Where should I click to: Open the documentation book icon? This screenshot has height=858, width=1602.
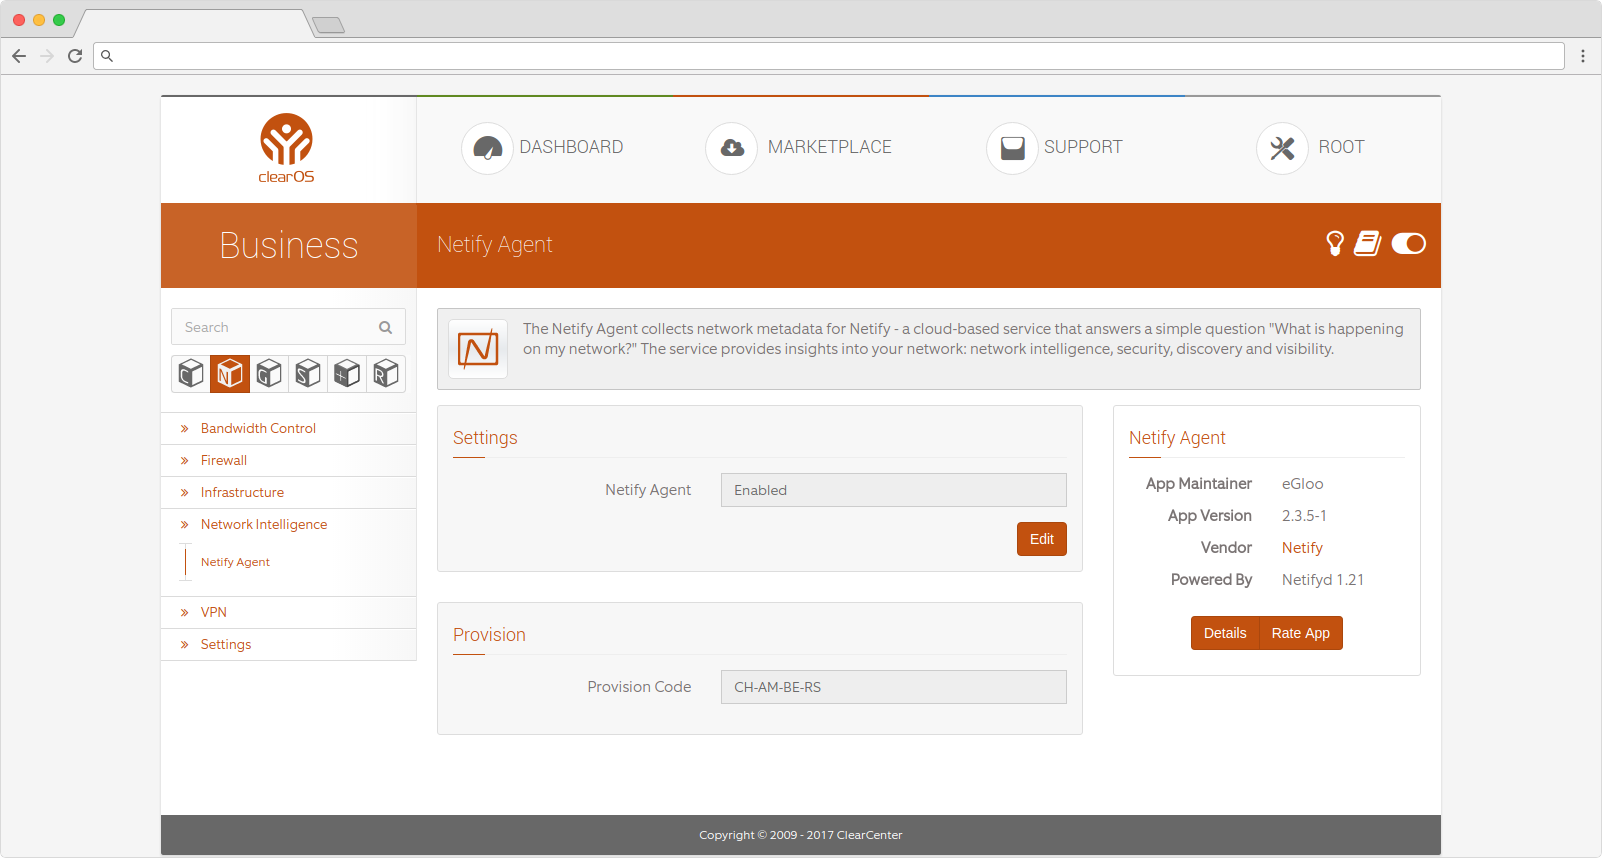pyautogui.click(x=1368, y=243)
